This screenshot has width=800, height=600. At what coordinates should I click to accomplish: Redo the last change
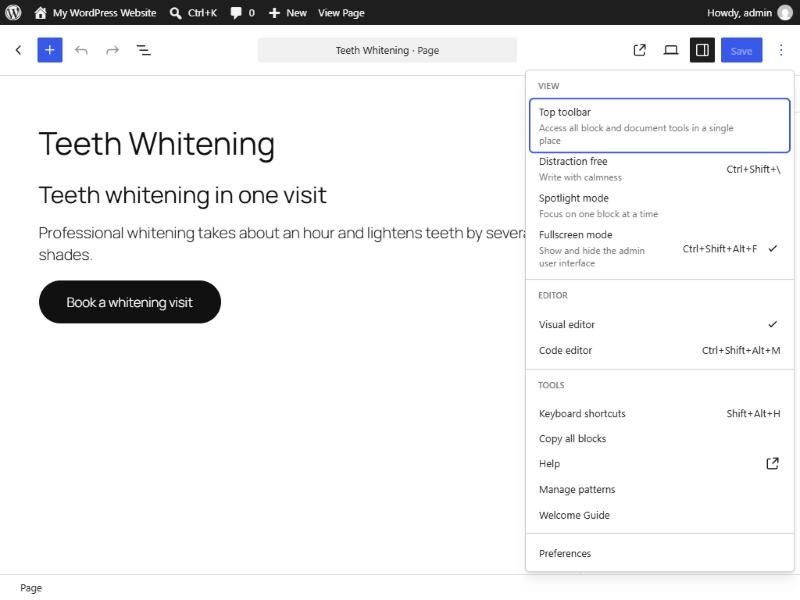112,50
